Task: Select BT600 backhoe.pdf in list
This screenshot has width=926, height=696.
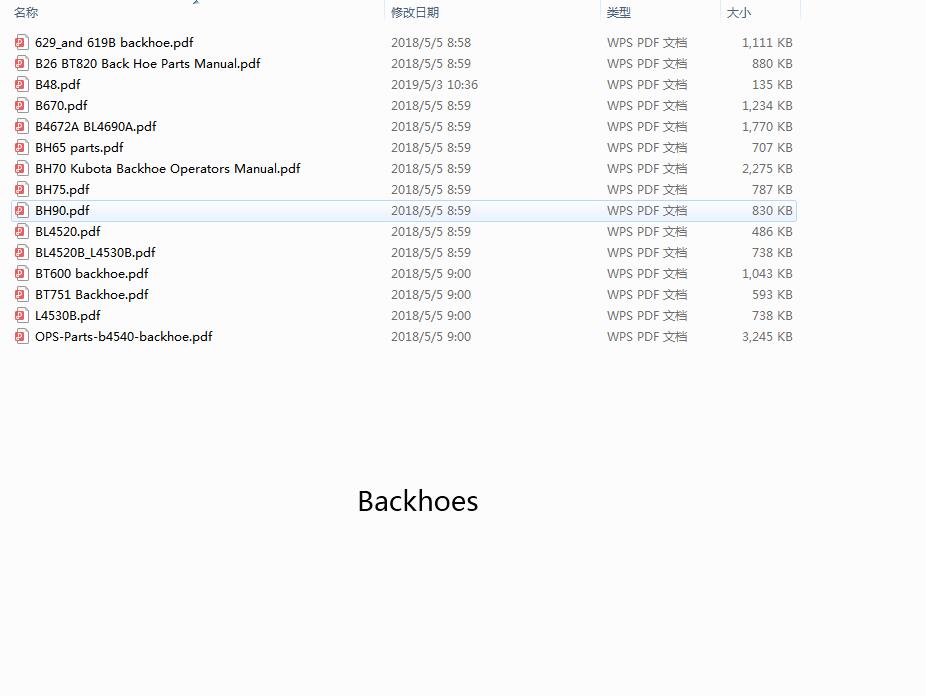Action: click(x=91, y=274)
